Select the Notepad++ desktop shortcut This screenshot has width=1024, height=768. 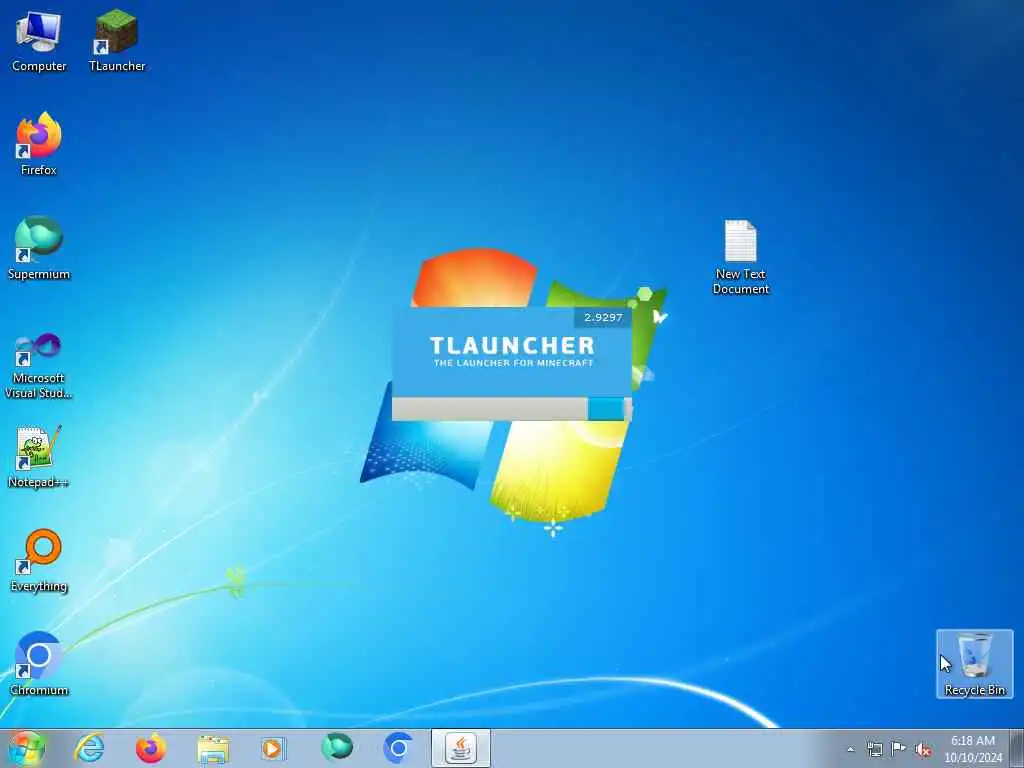(x=39, y=457)
